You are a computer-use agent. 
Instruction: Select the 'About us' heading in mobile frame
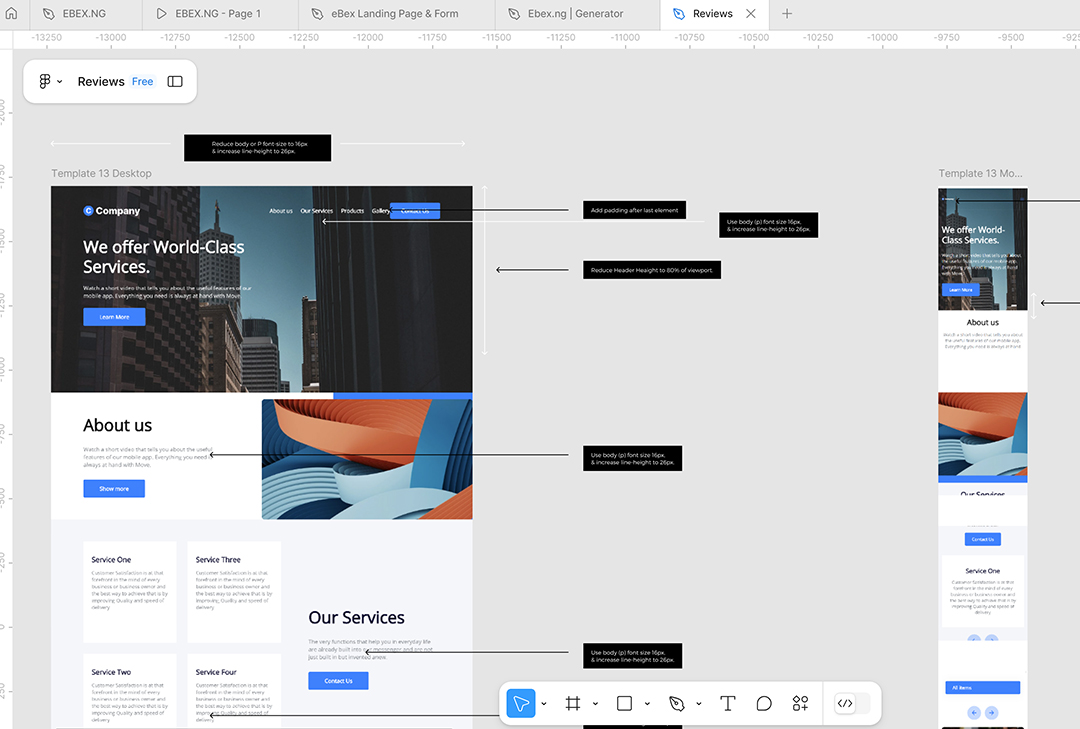click(982, 322)
